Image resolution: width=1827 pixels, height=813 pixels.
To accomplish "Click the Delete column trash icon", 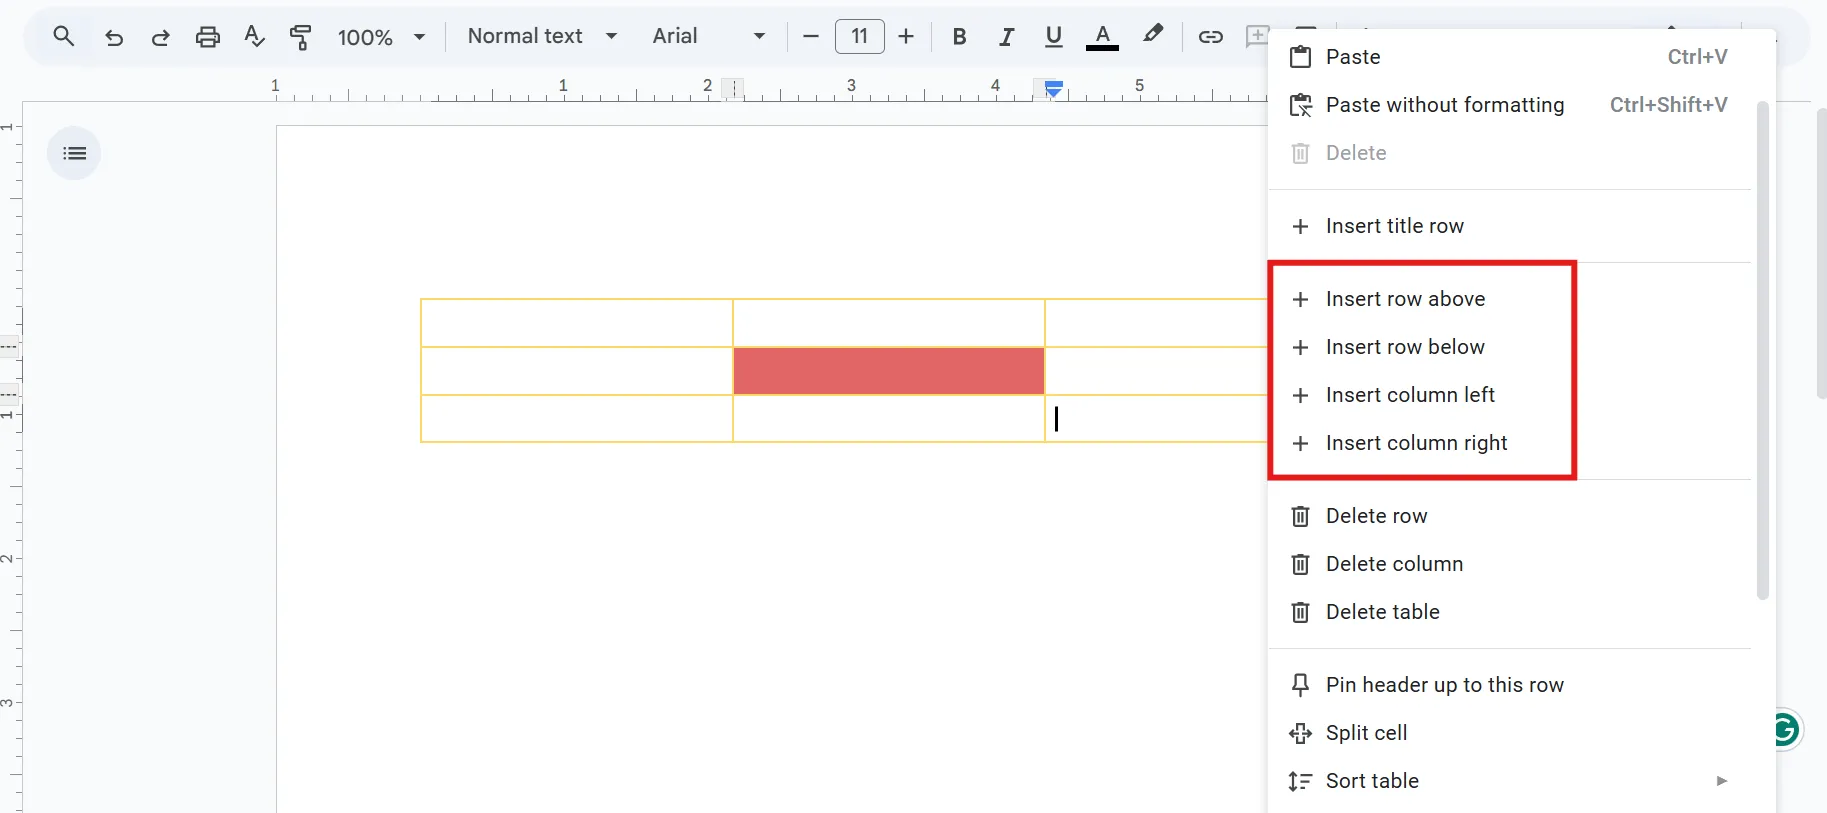I will (x=1300, y=564).
